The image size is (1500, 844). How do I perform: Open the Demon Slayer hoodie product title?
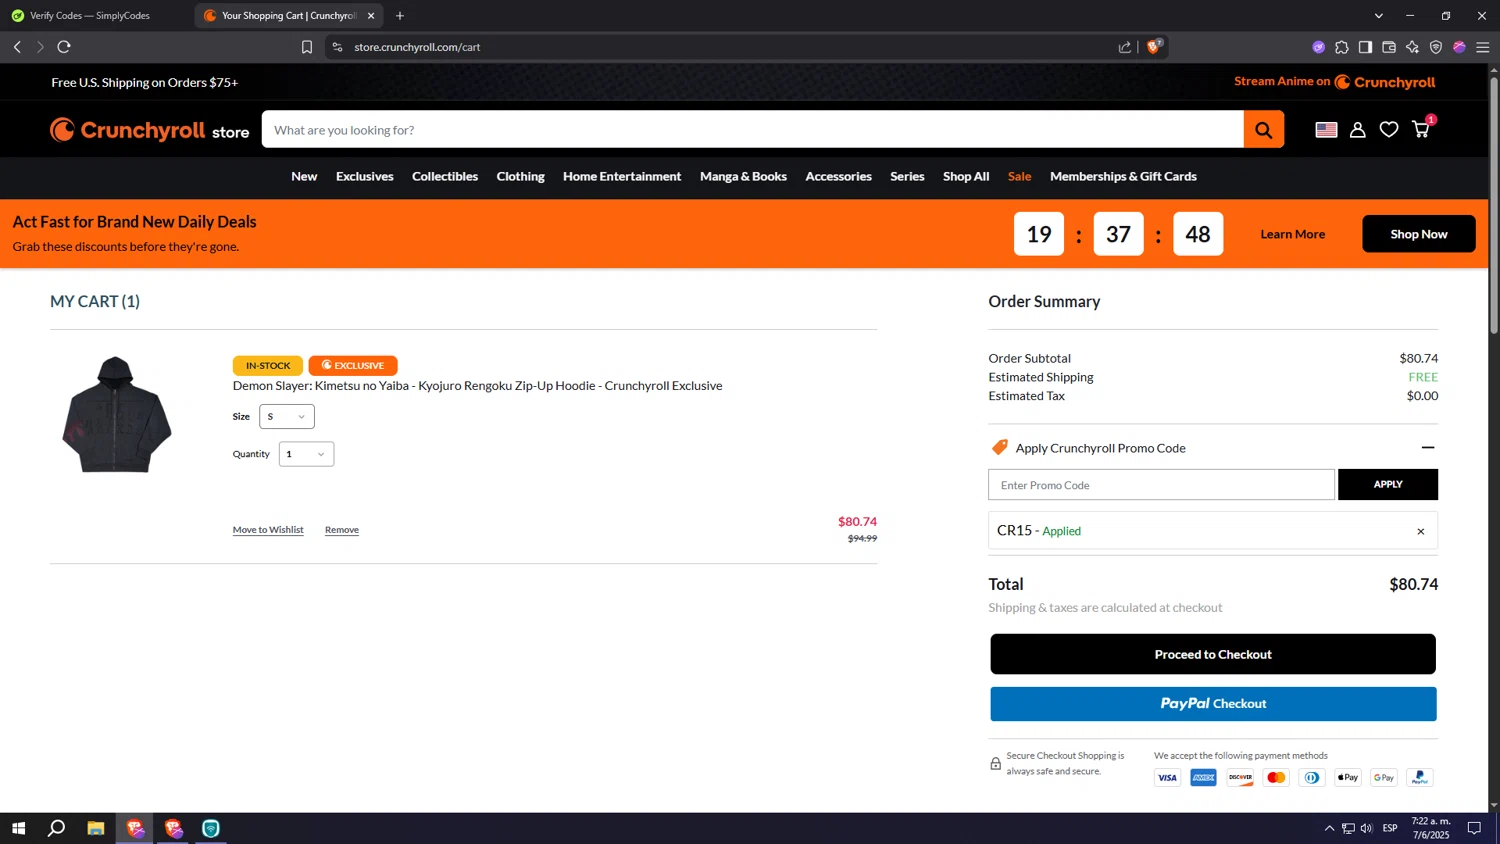477,386
